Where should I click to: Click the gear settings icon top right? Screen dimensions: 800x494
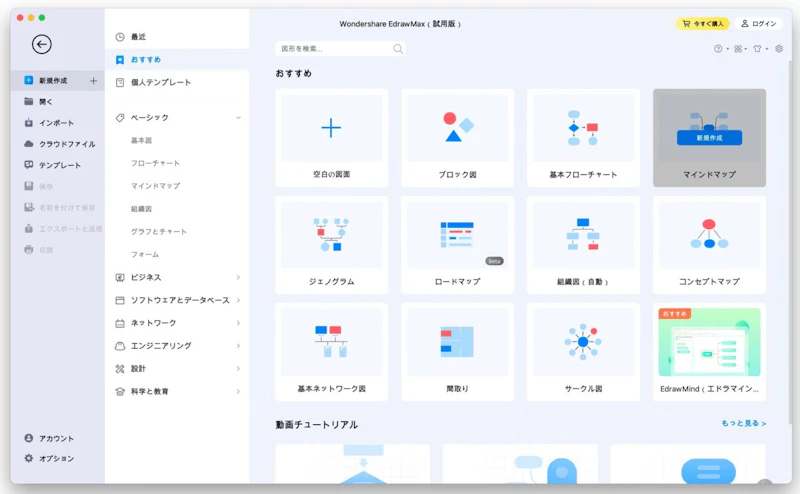779,49
